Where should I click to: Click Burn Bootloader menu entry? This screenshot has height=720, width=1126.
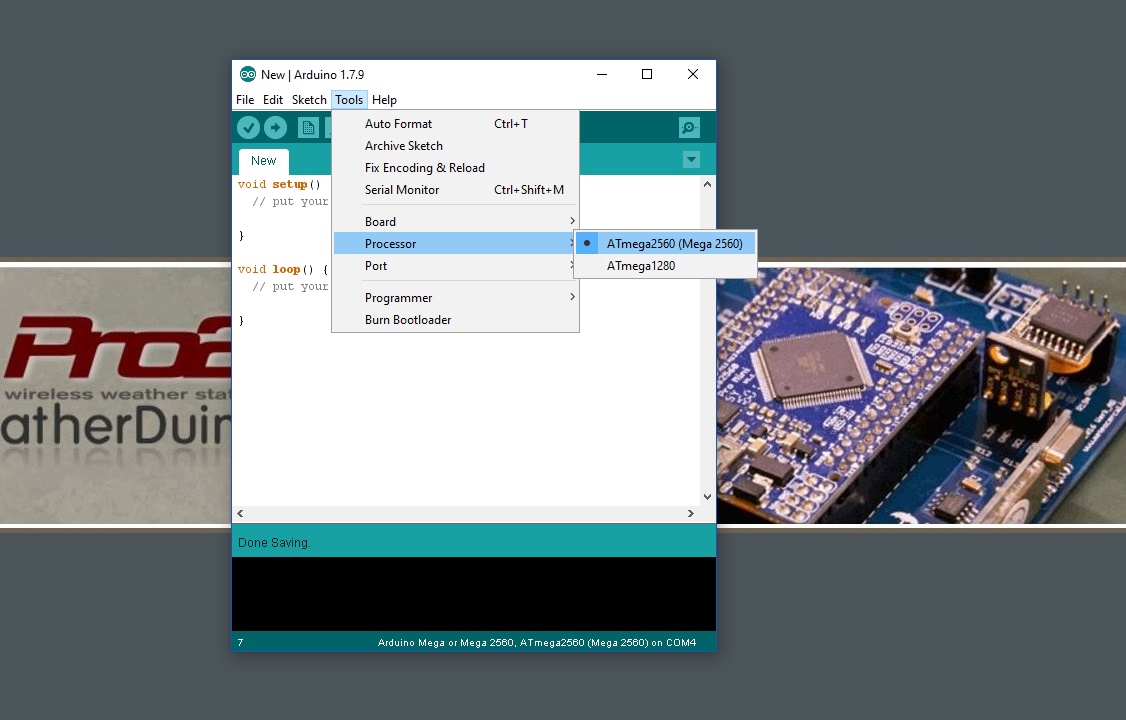click(407, 320)
